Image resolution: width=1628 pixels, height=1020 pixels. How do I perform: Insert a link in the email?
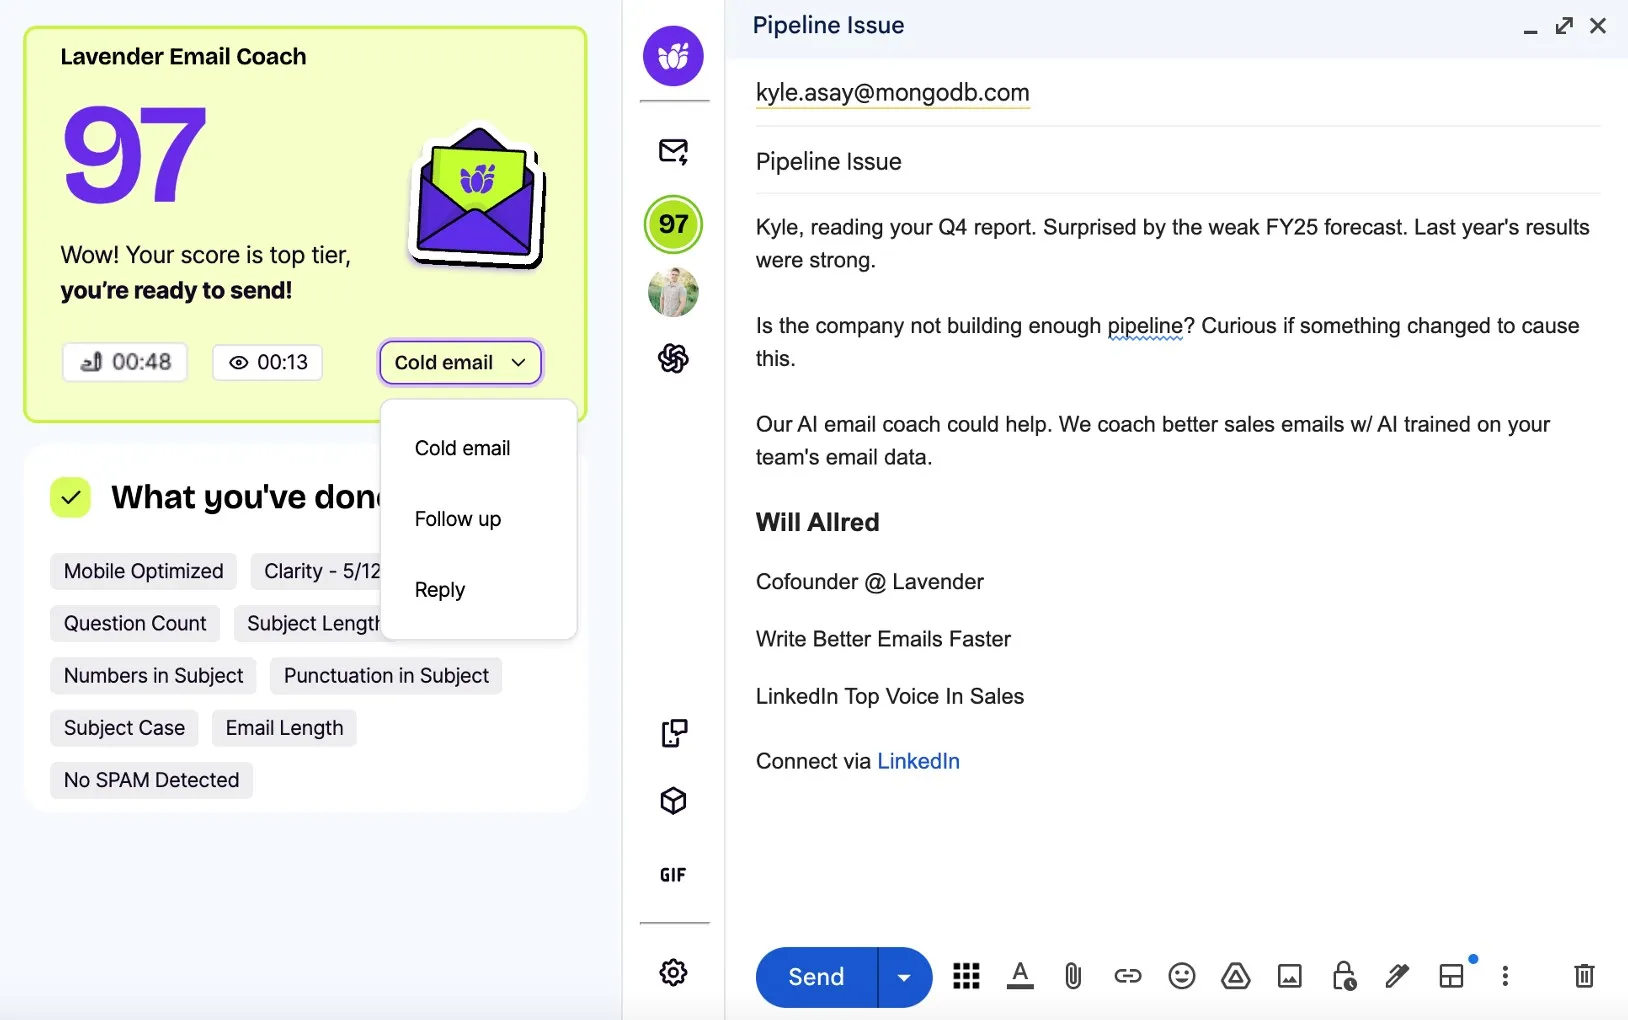coord(1127,976)
